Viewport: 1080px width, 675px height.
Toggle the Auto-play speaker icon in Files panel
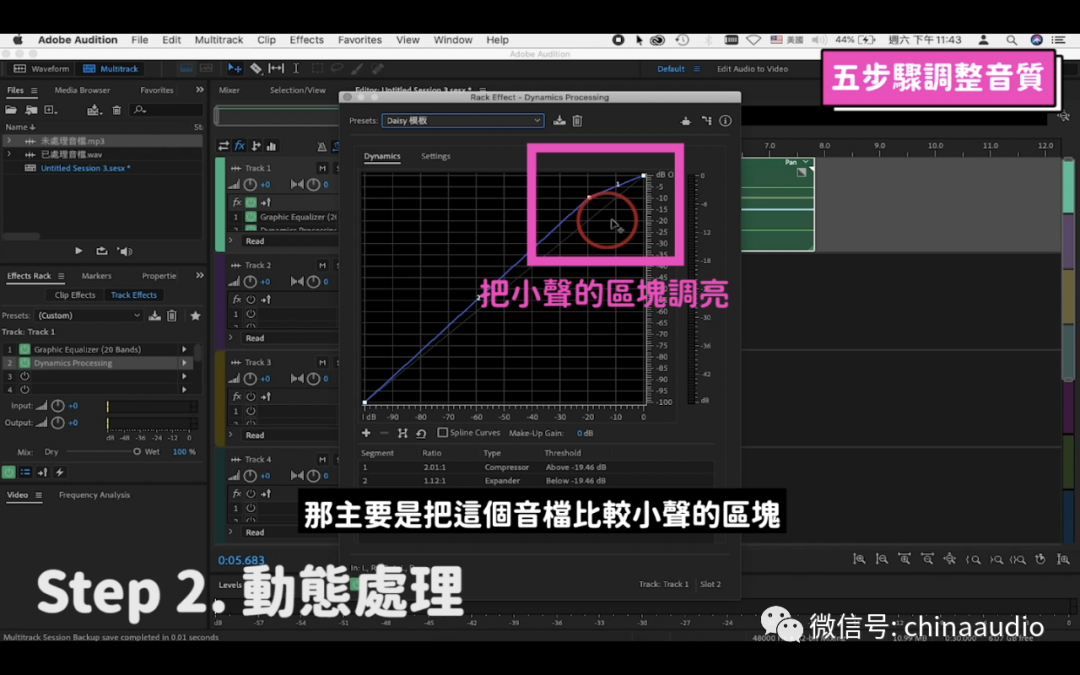pos(125,251)
